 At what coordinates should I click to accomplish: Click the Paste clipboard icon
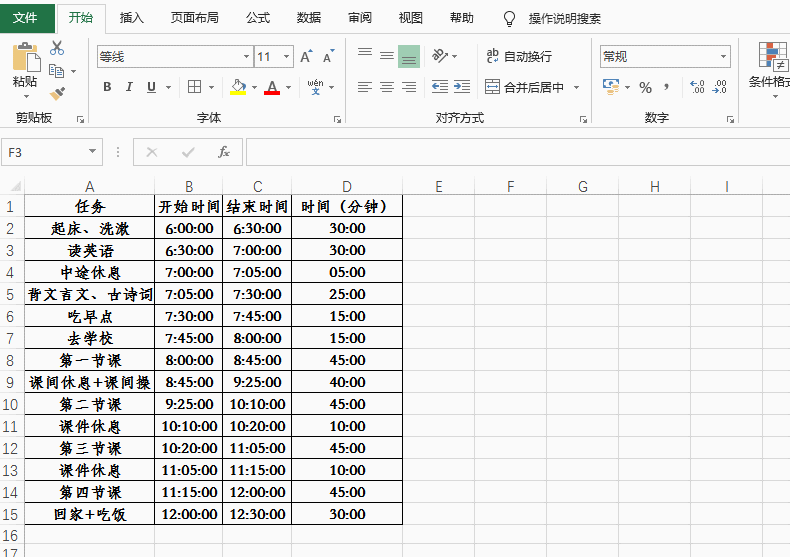click(x=26, y=57)
